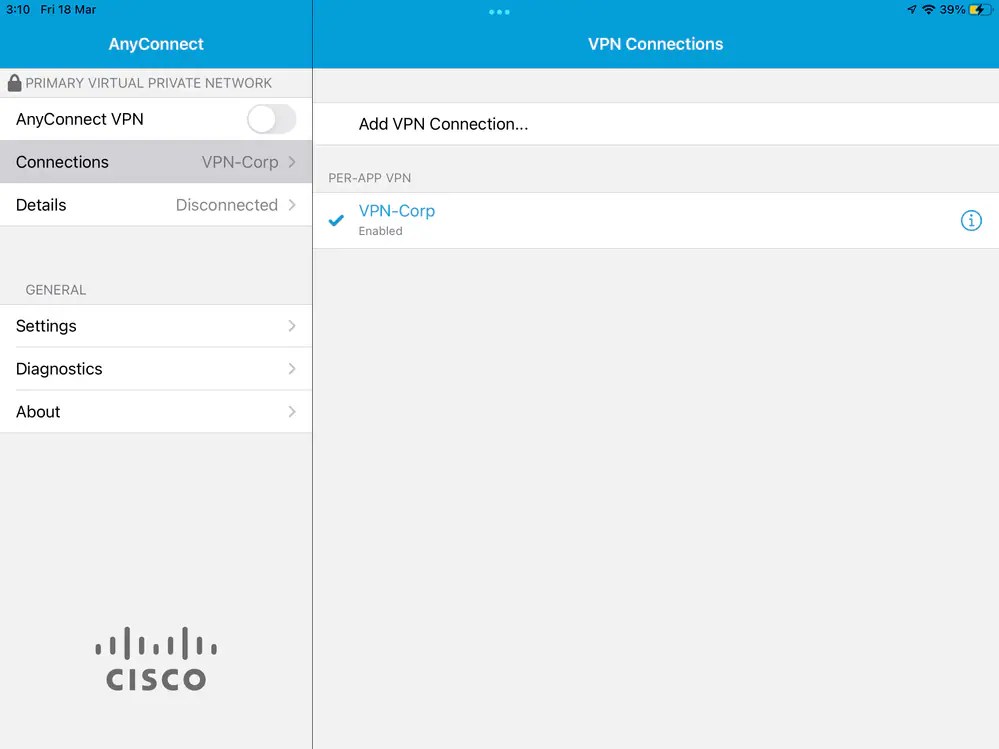The height and width of the screenshot is (749, 999).
Task: Tap the Details row showing Disconnected
Action: pos(155,205)
